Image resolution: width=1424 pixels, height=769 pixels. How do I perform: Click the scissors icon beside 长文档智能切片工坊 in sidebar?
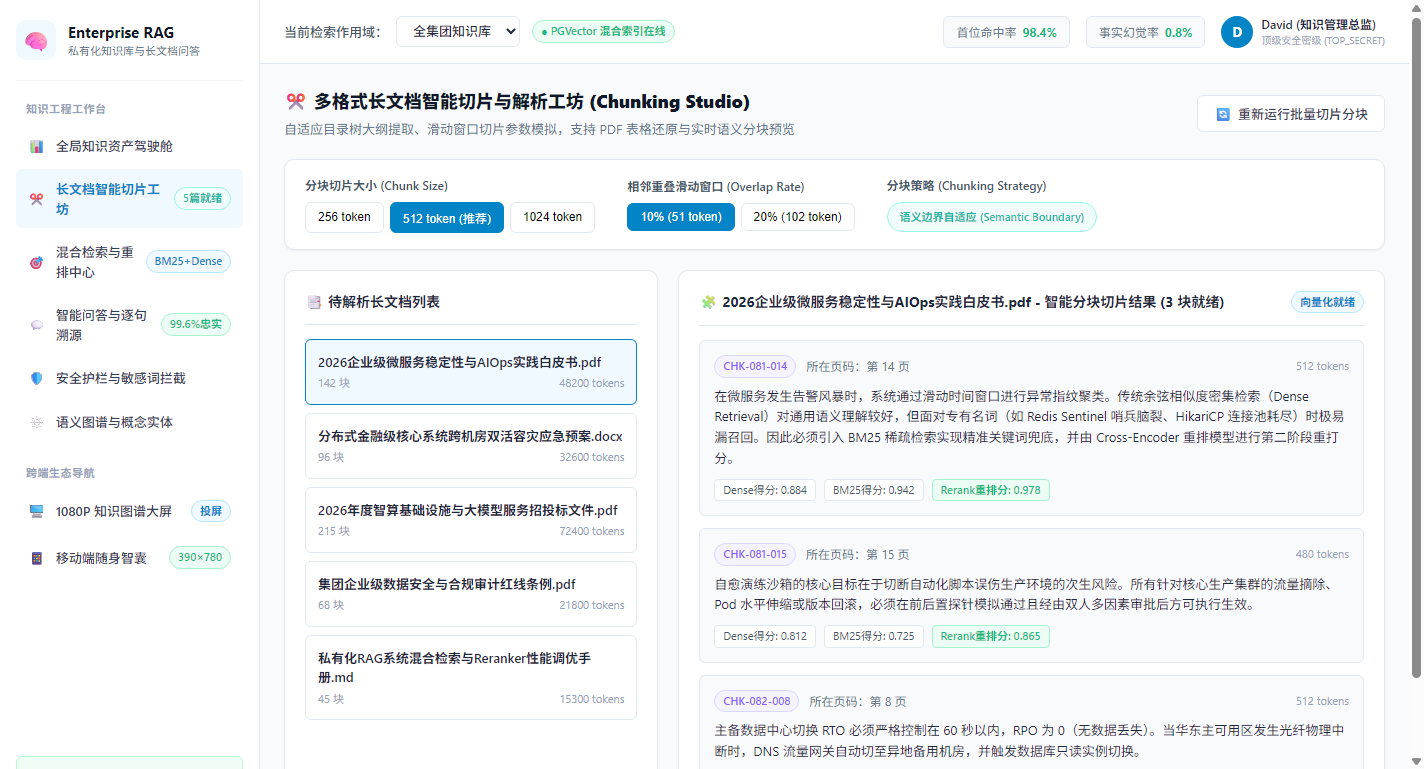pos(37,199)
